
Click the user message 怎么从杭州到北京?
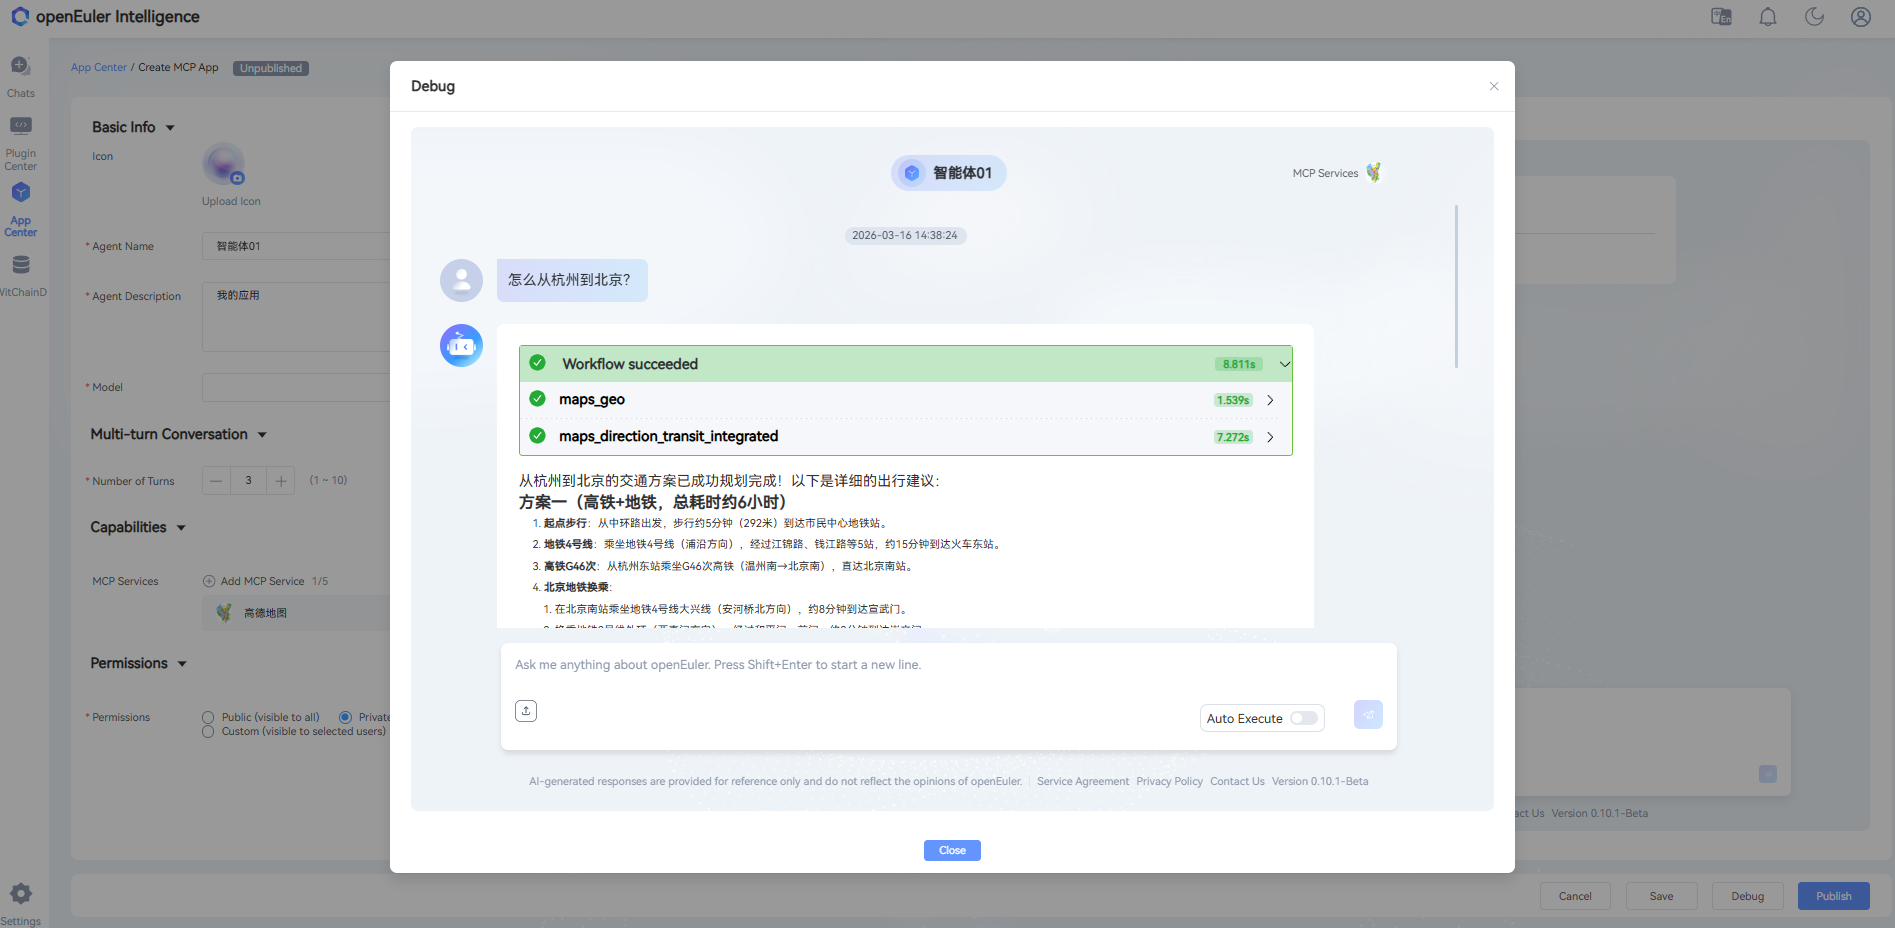(572, 280)
